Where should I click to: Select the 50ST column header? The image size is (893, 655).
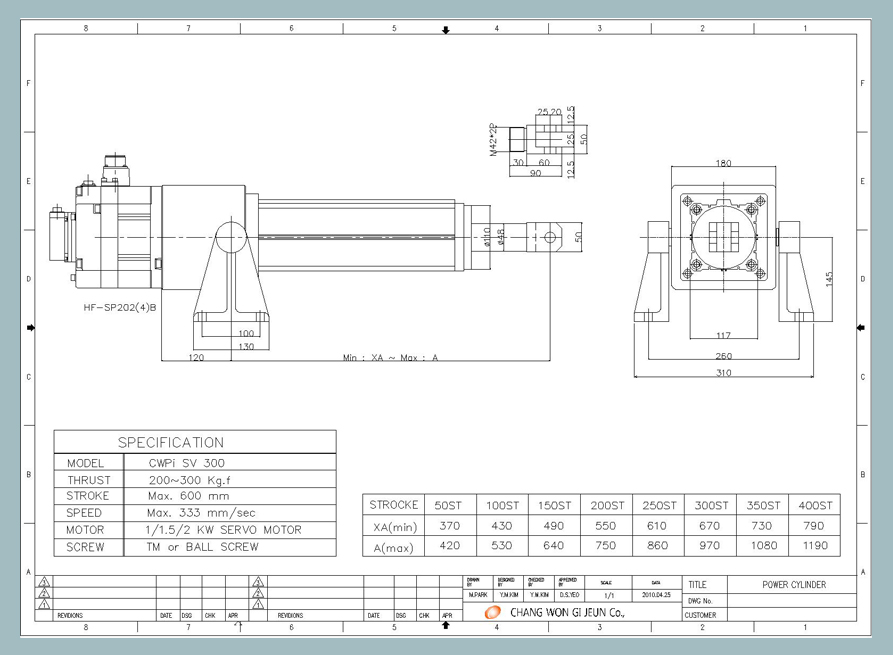click(x=448, y=505)
